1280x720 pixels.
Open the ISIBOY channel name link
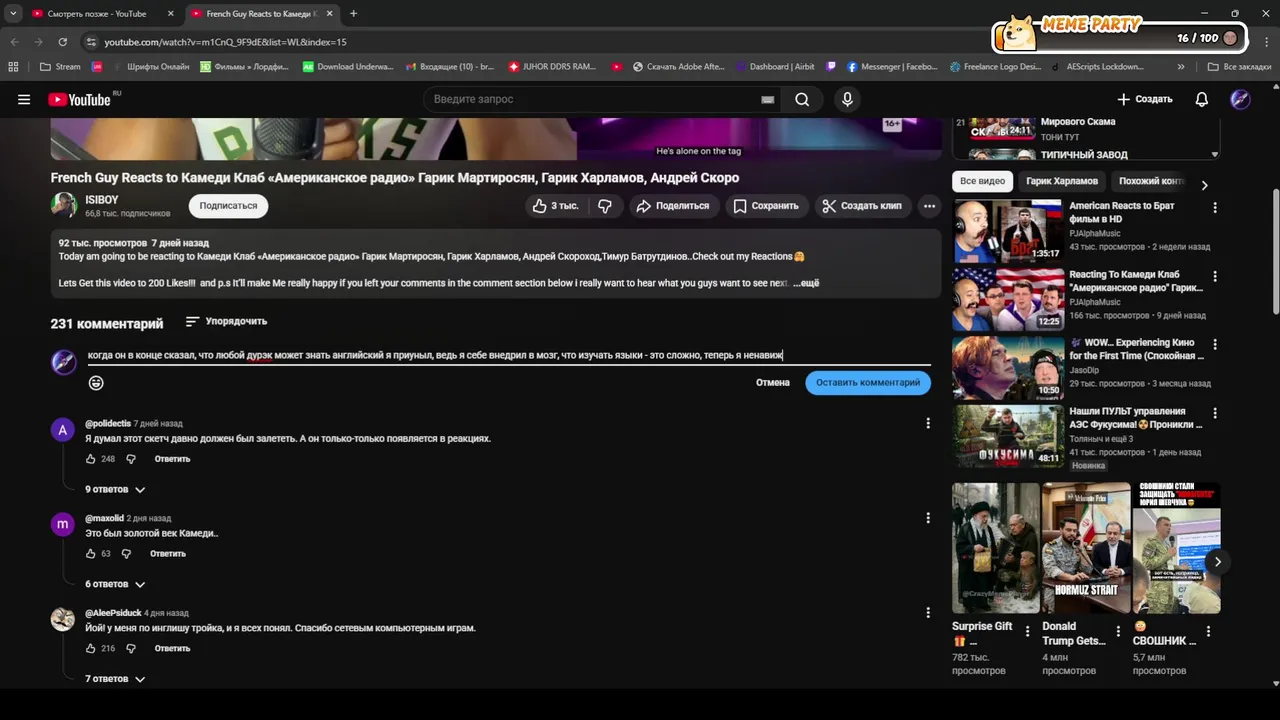coord(102,200)
